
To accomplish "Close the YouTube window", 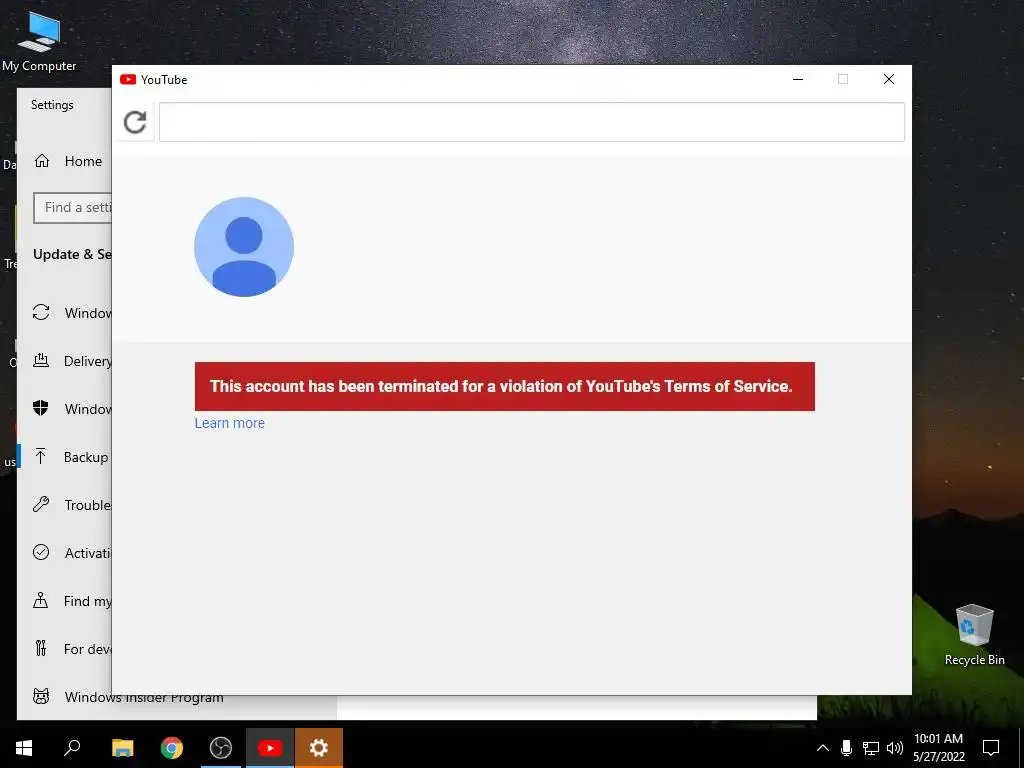I will pos(889,80).
